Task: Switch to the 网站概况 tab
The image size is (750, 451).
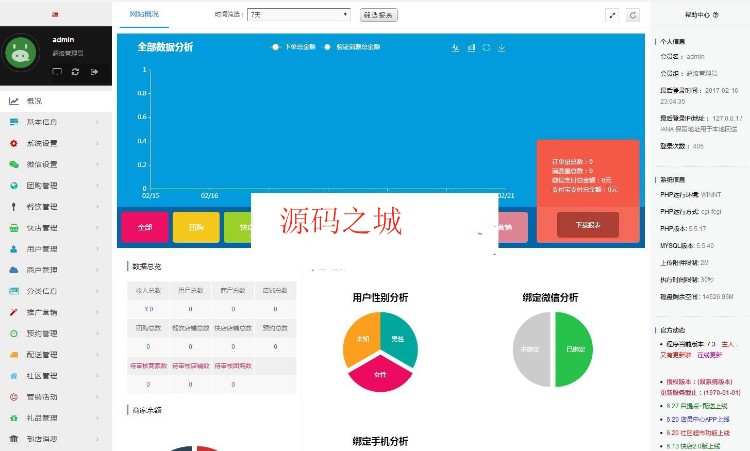Action: coord(144,14)
